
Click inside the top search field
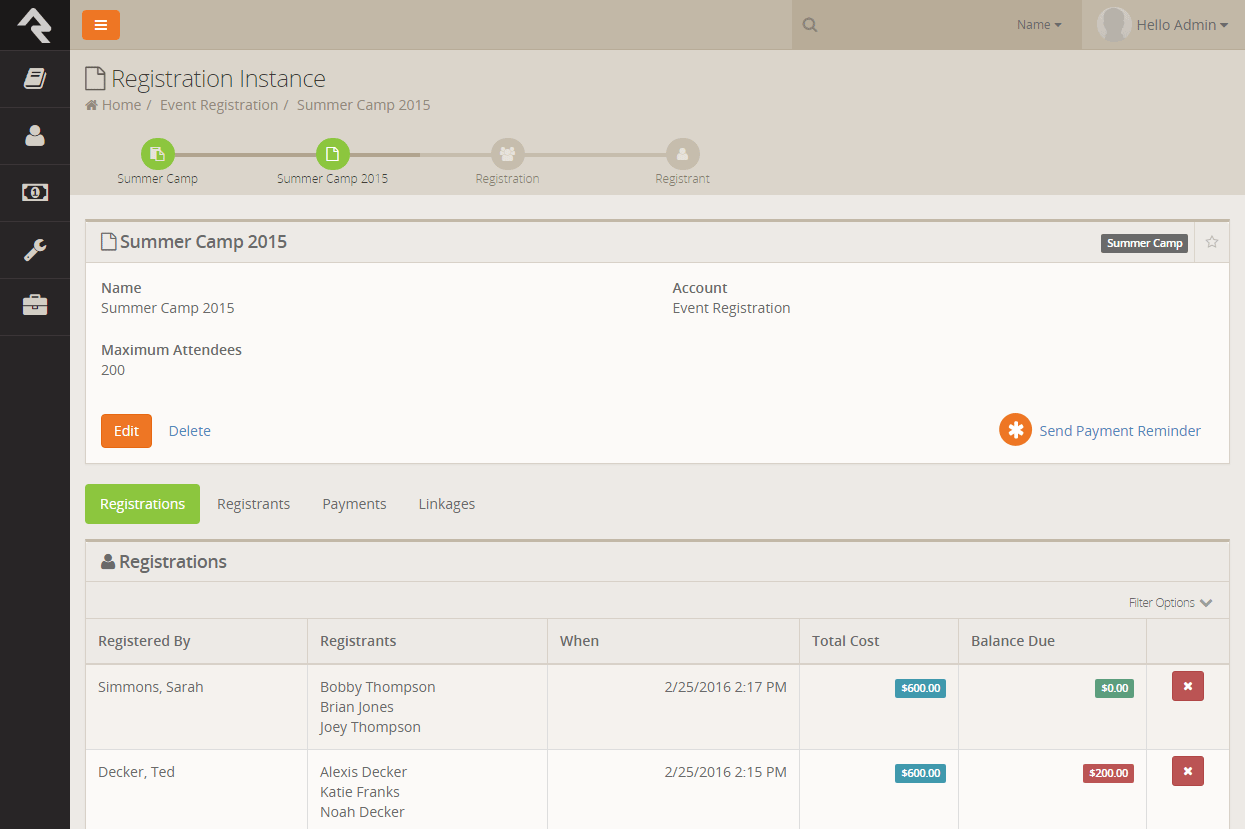coord(910,25)
